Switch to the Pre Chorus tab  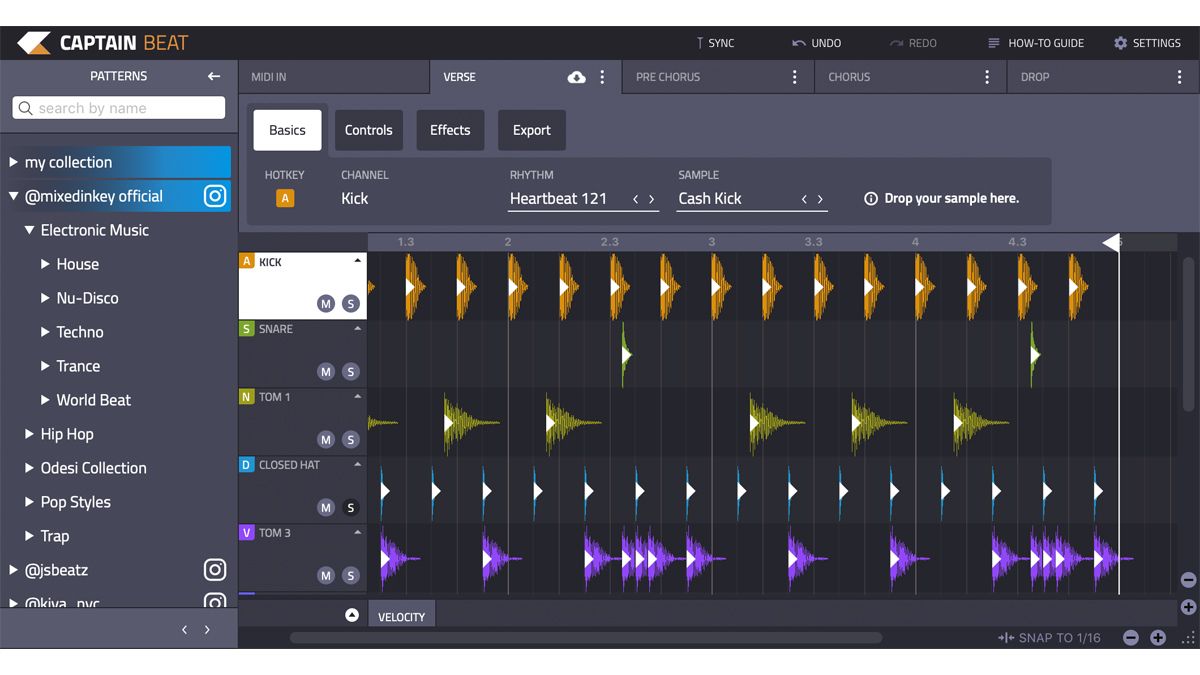coord(719,77)
